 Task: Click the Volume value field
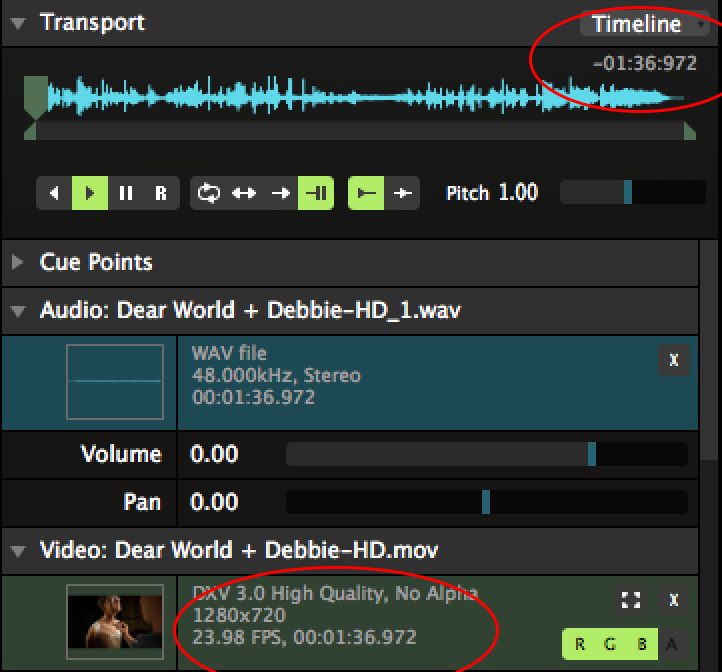tap(215, 455)
